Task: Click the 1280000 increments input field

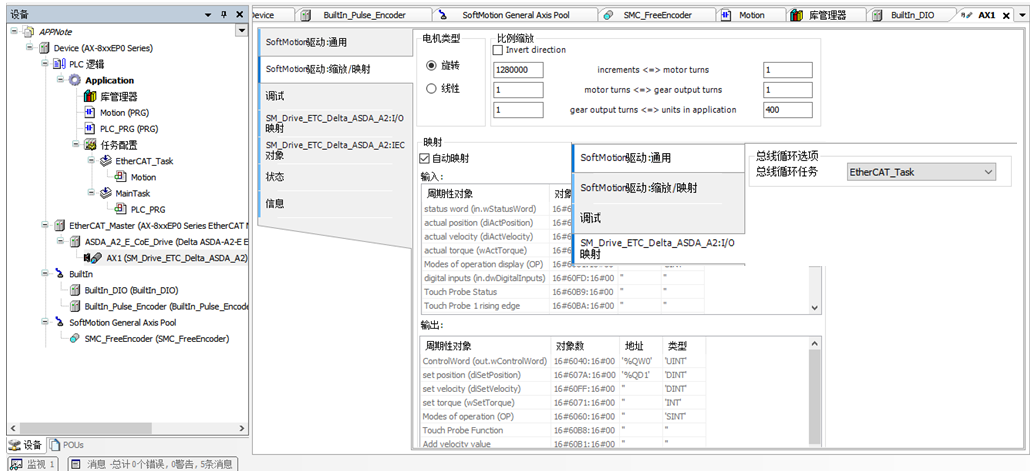Action: click(518, 70)
